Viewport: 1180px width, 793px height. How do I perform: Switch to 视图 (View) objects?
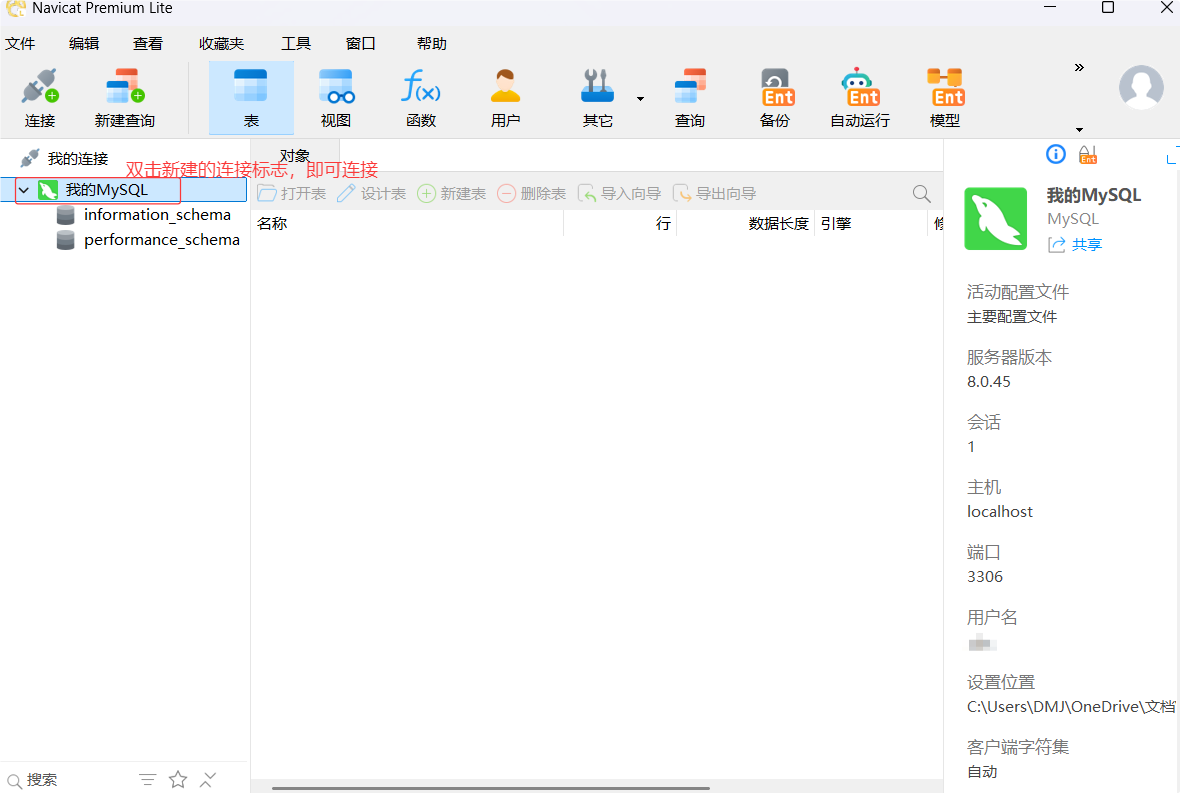336,98
